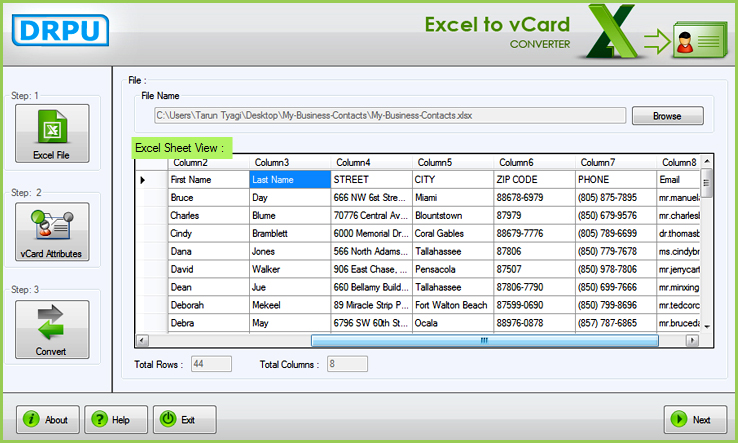Select the Cindy cell
Screen dimensions: 738x443
click(209, 234)
